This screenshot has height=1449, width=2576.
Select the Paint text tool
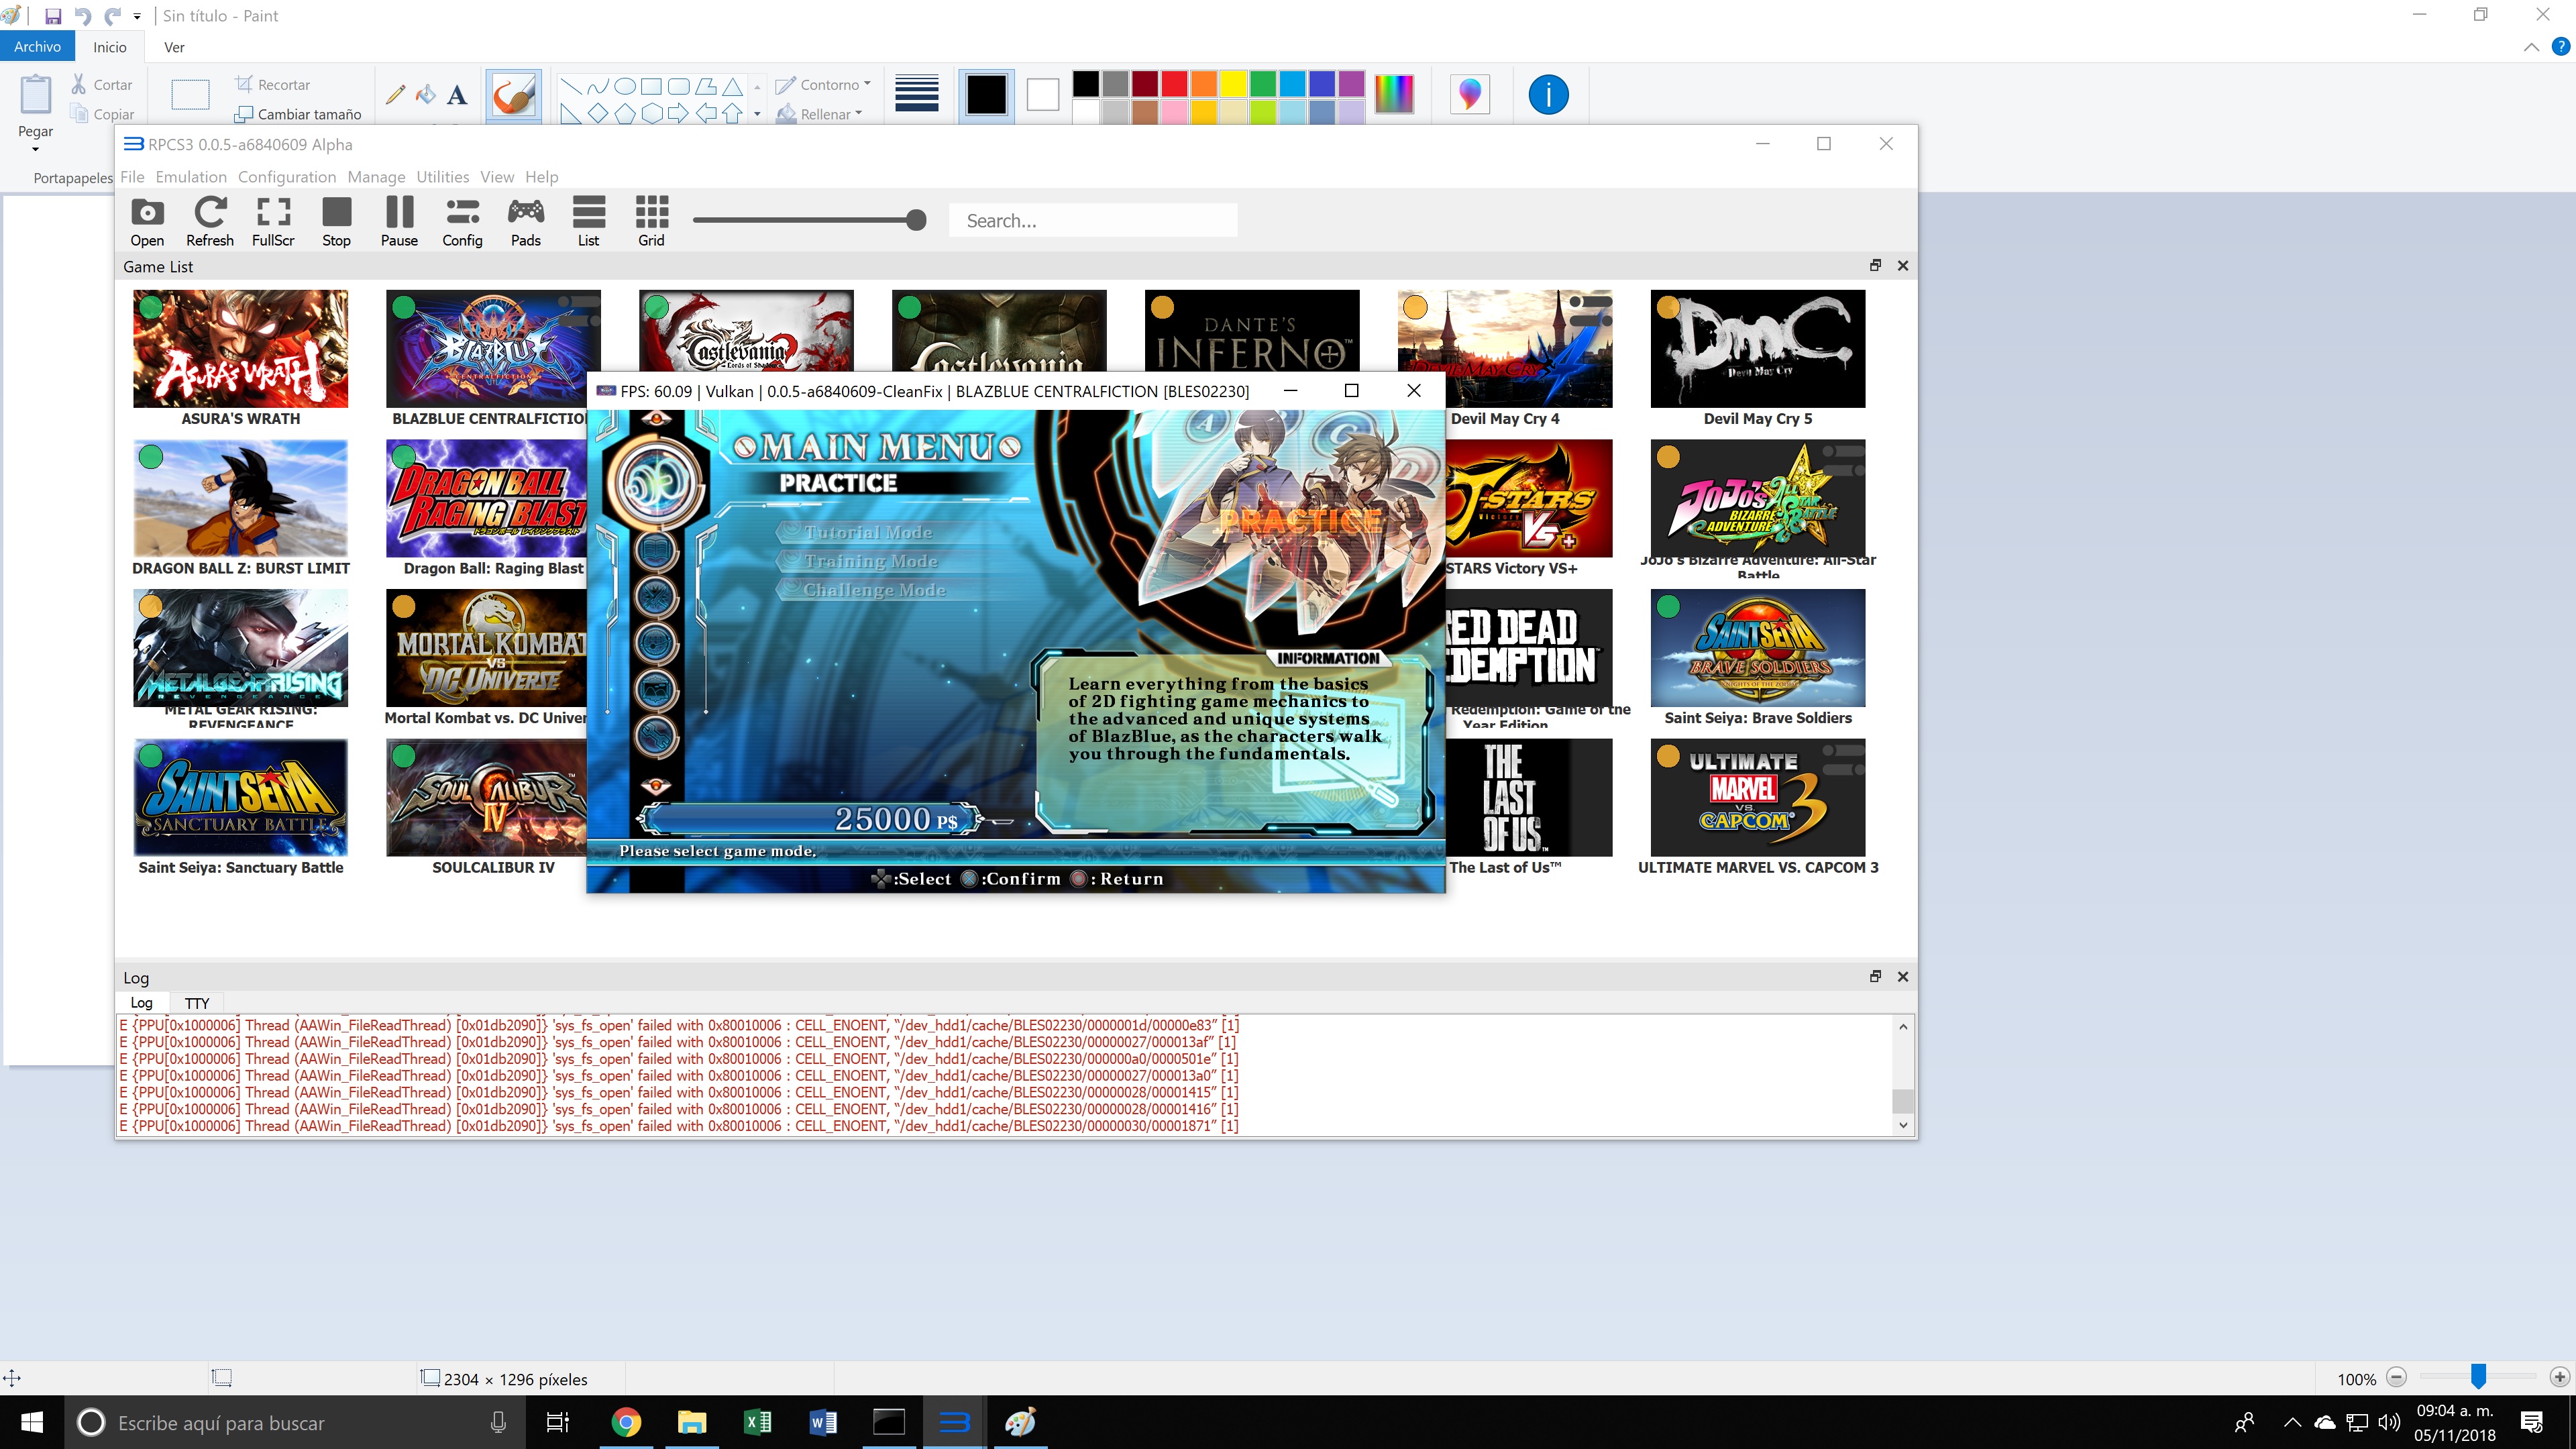457,95
